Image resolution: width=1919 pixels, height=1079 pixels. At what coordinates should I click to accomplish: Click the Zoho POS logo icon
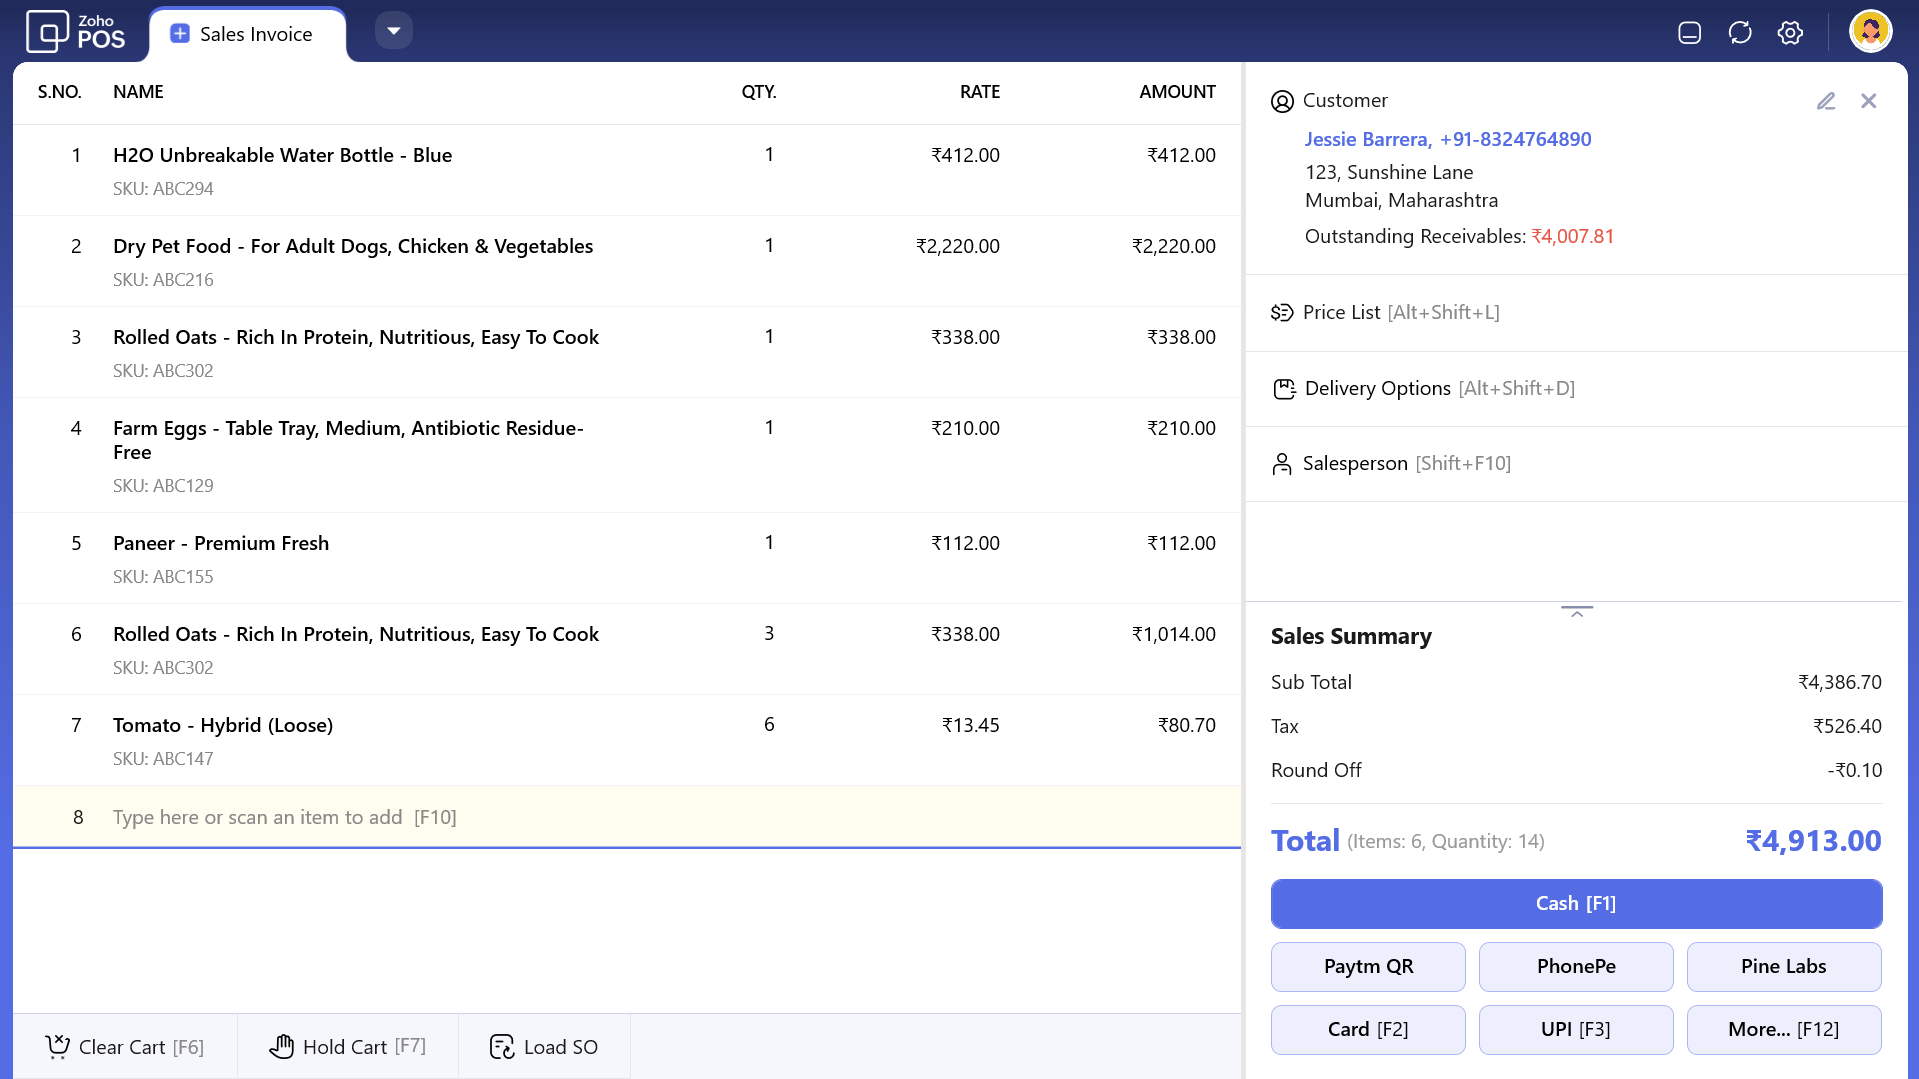tap(47, 32)
